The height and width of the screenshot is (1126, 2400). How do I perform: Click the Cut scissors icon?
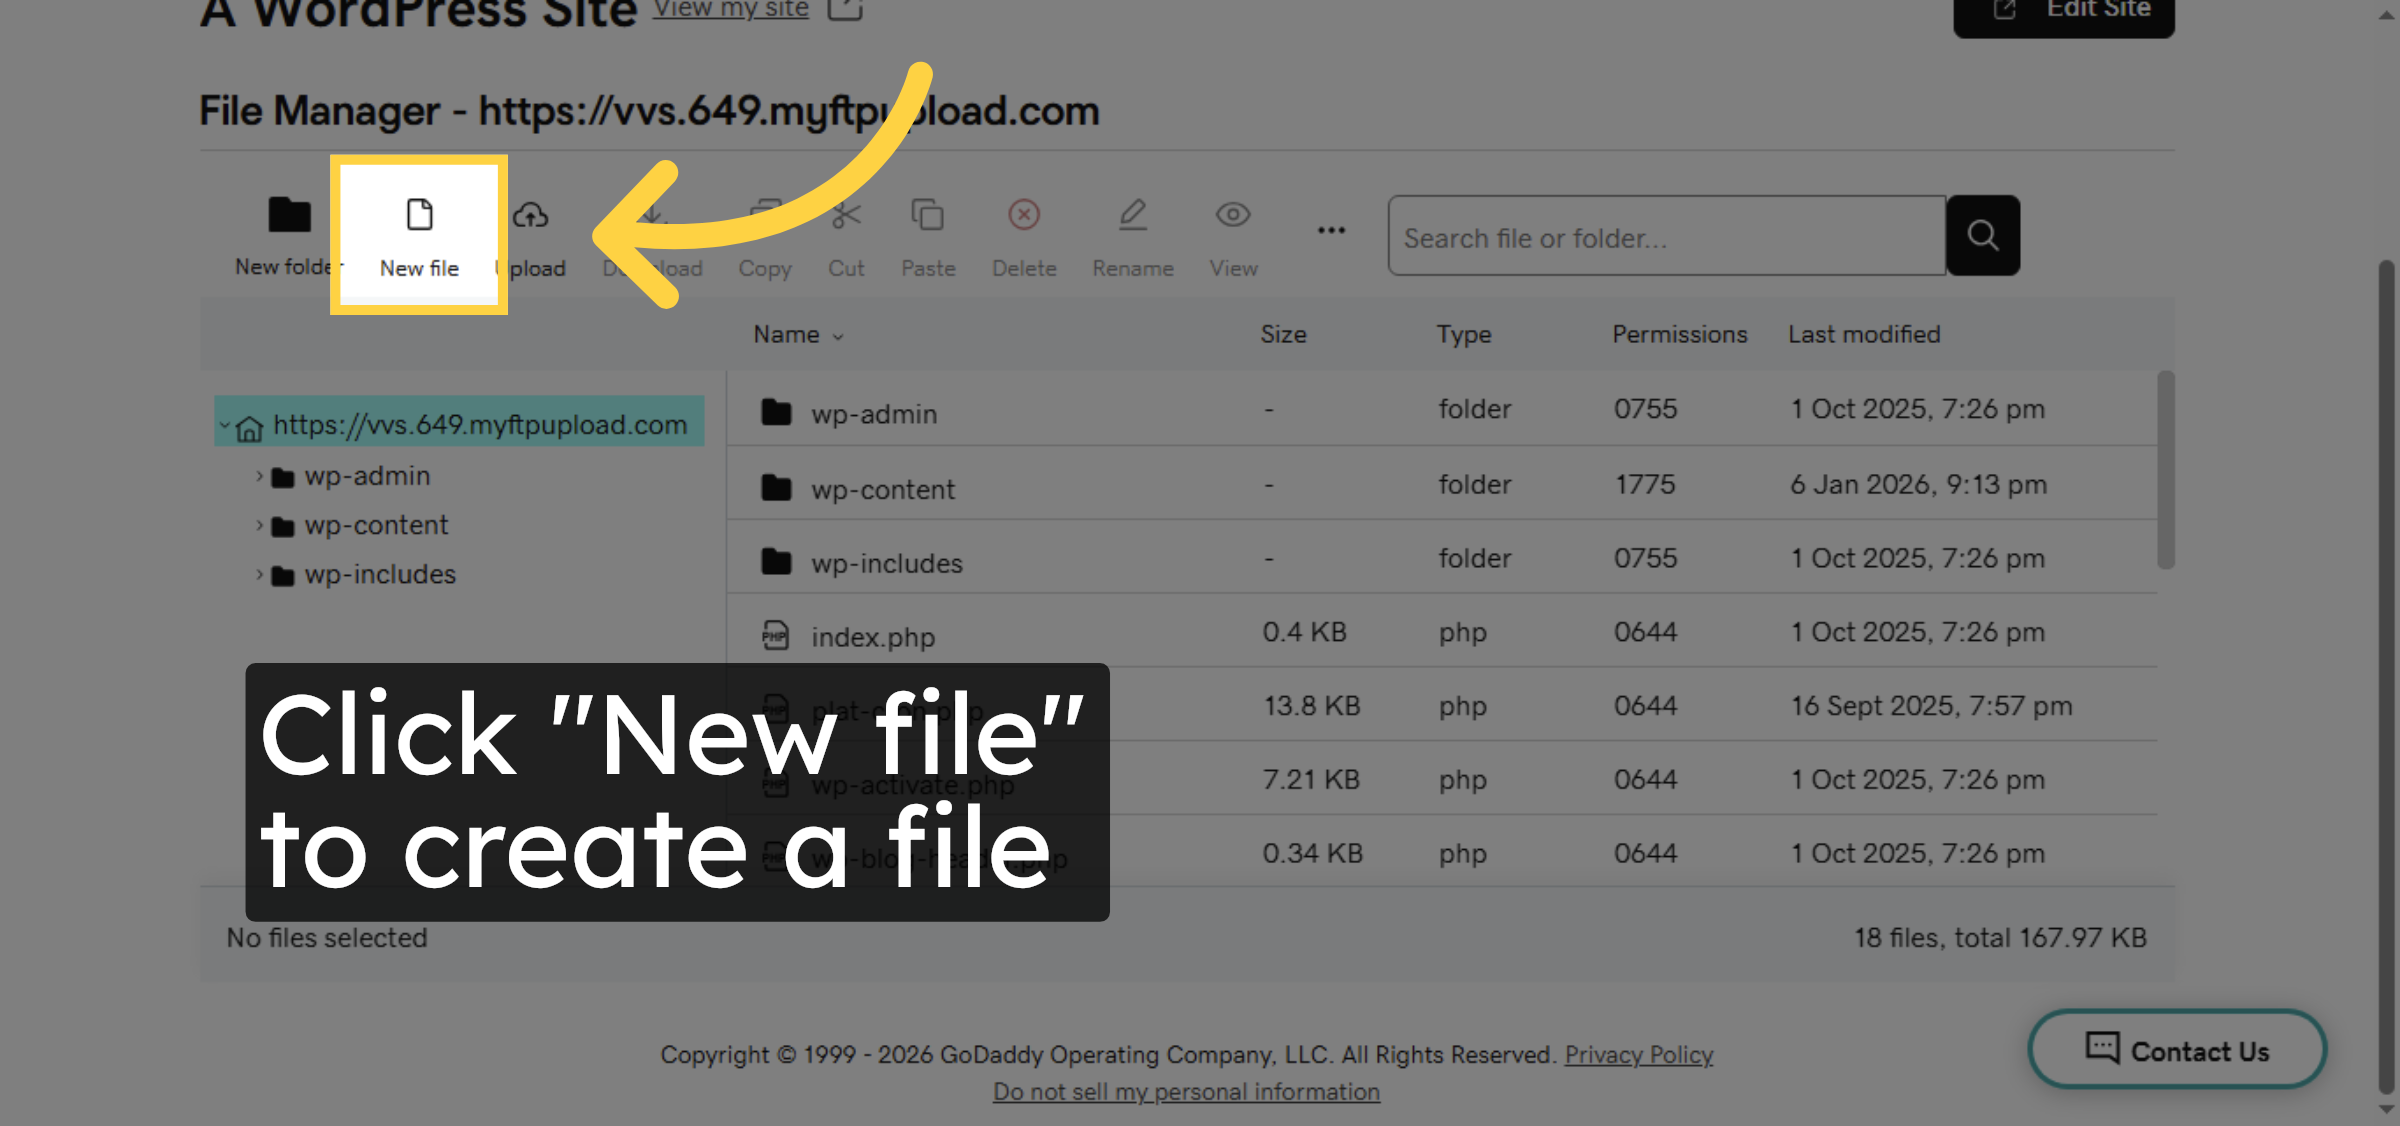pyautogui.click(x=846, y=214)
